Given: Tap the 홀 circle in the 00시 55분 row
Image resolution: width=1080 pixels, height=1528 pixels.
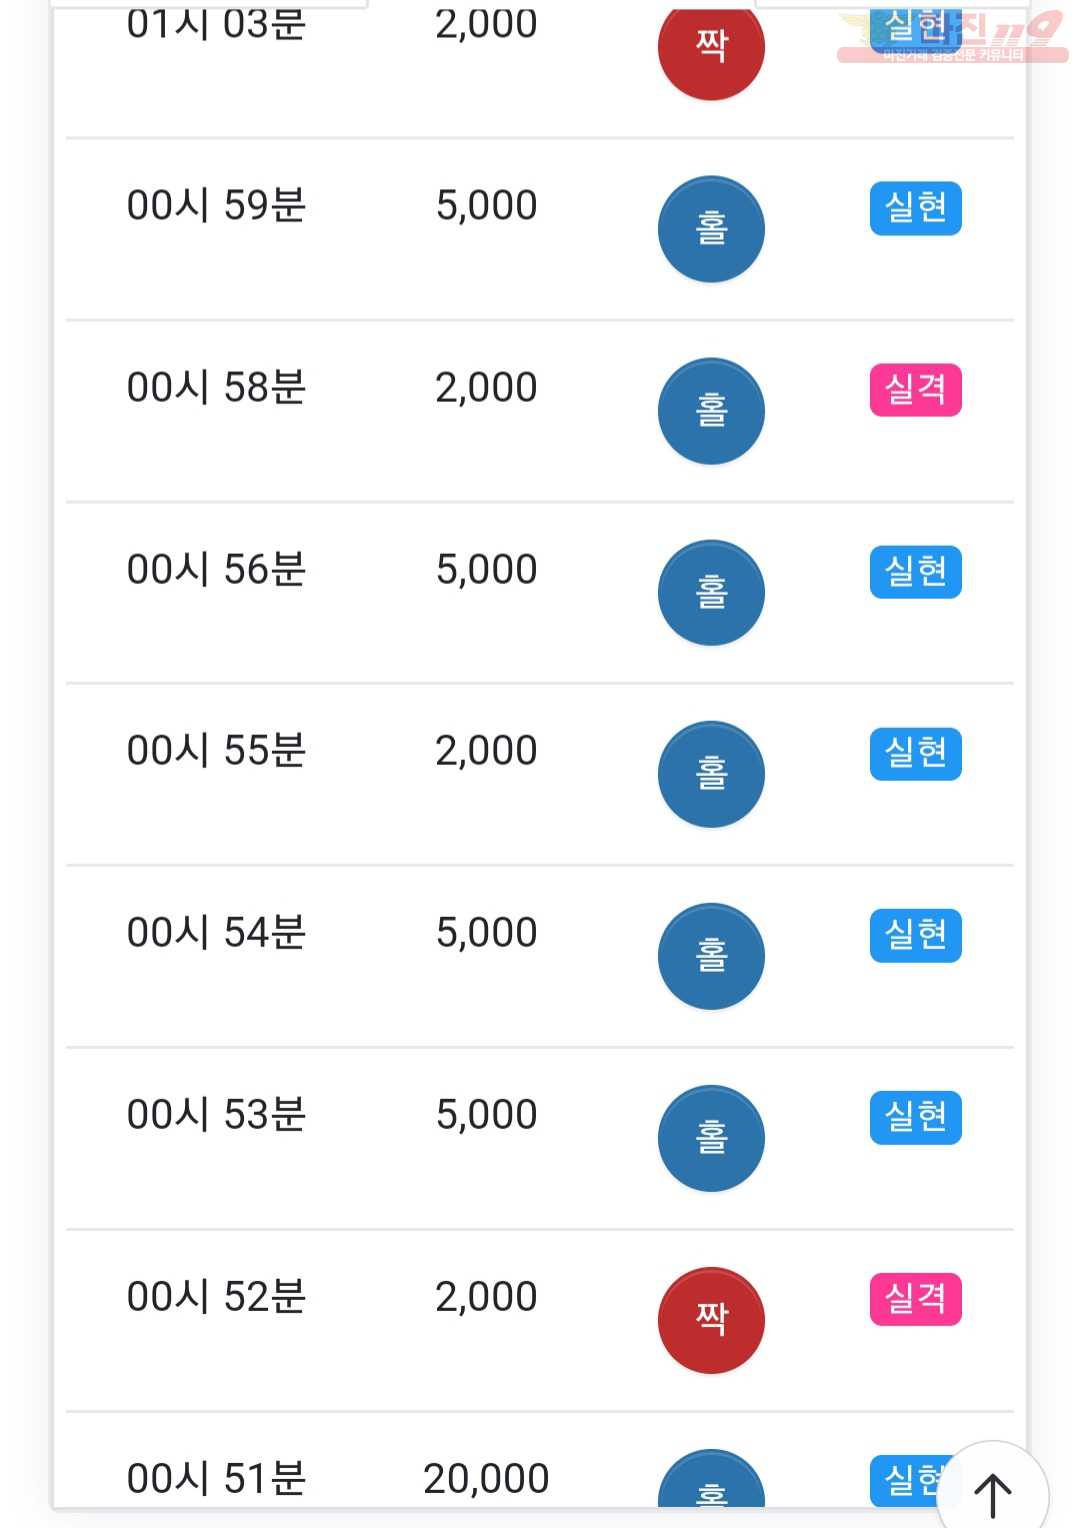Looking at the screenshot, I should [x=711, y=774].
